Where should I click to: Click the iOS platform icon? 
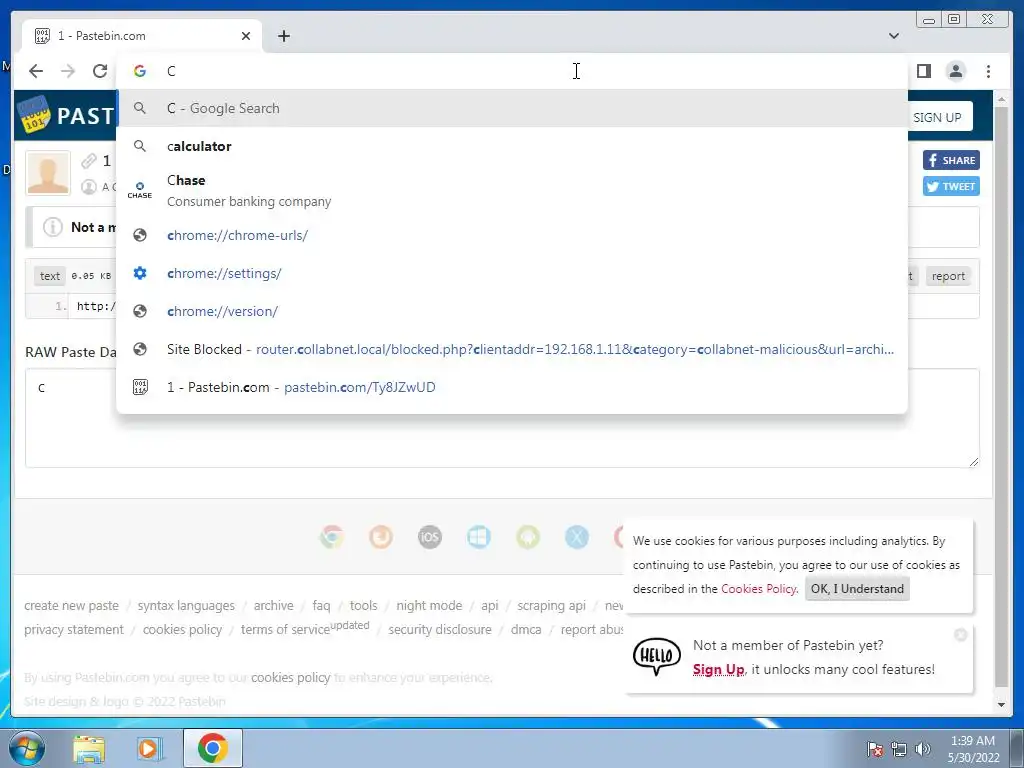430,537
